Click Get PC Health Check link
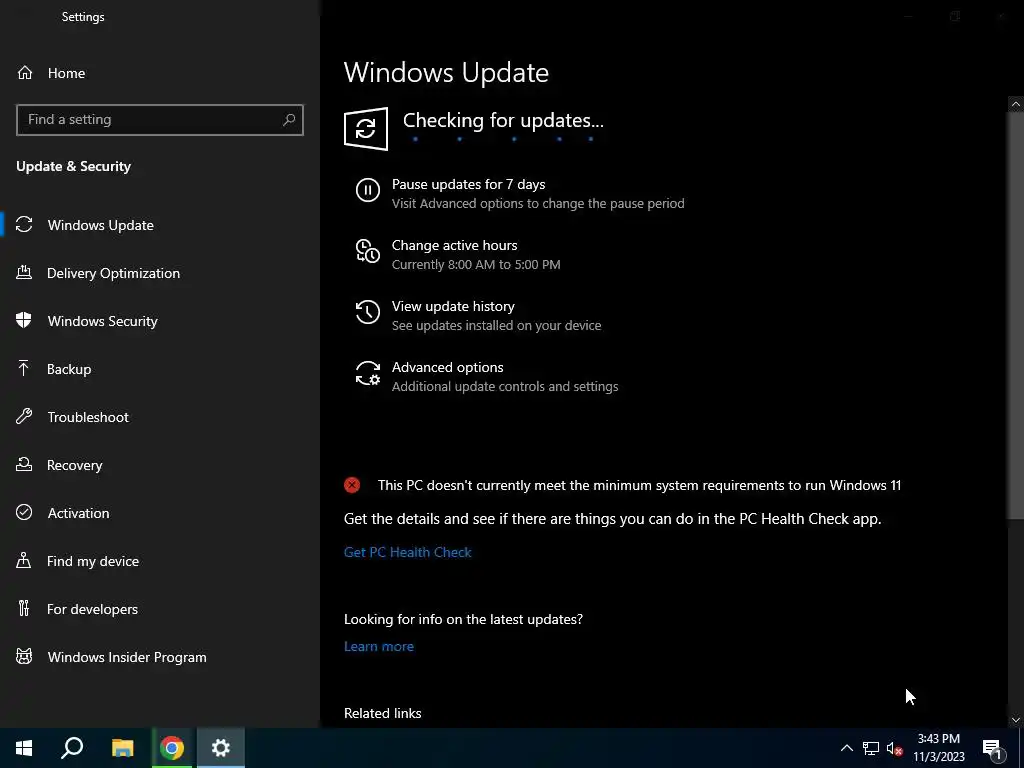This screenshot has height=768, width=1024. [408, 552]
